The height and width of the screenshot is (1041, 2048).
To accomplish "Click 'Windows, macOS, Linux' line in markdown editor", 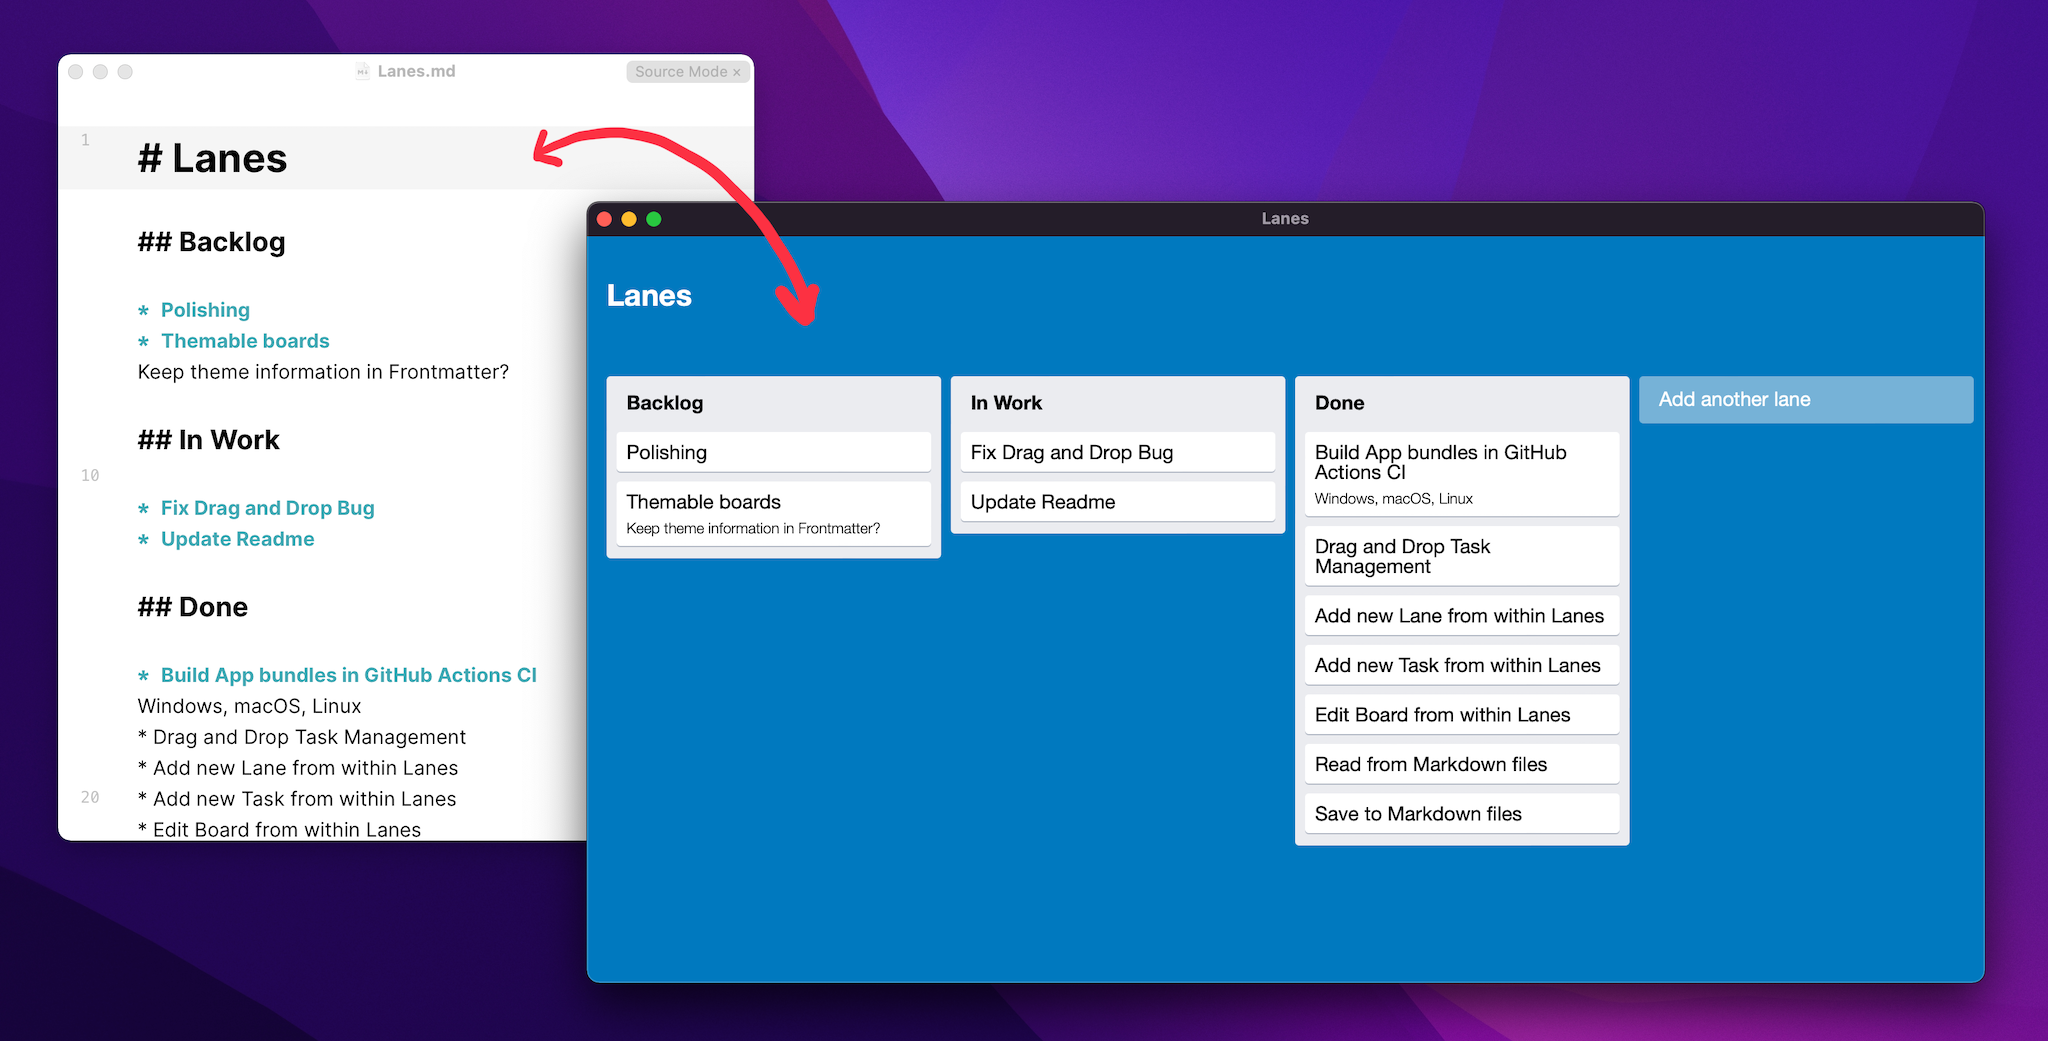I will 249,706.
